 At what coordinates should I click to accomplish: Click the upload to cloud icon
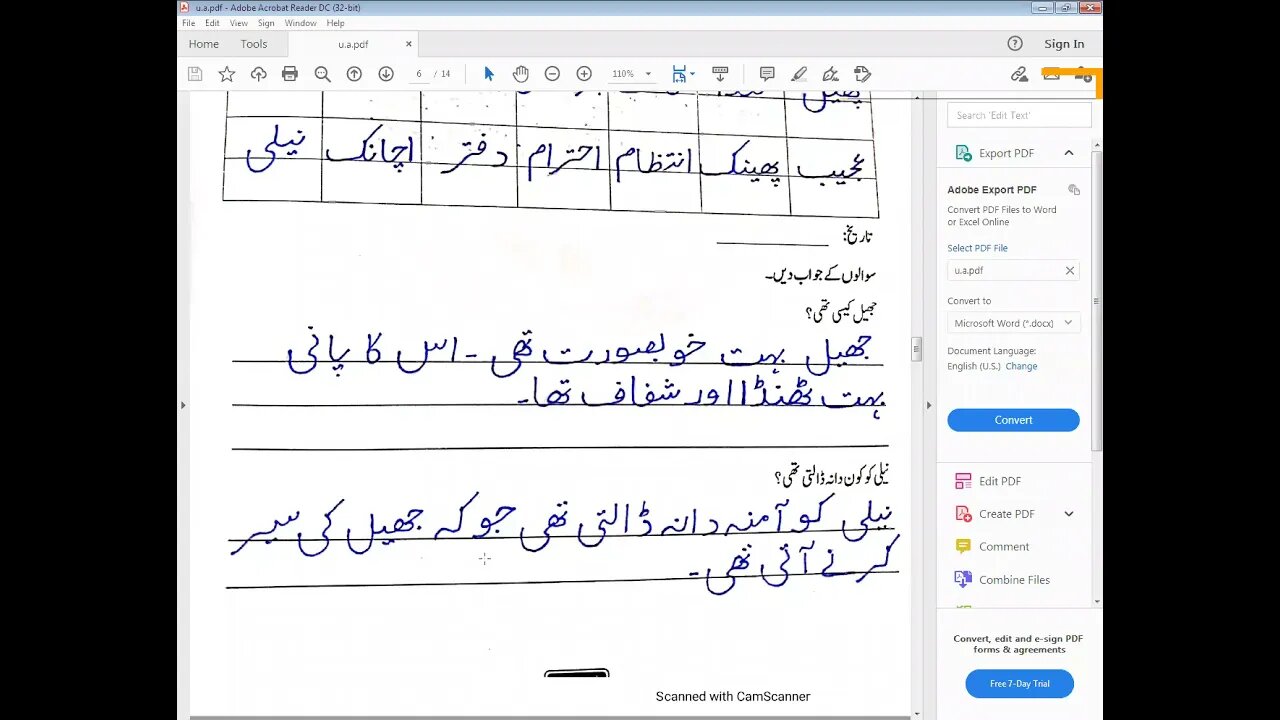click(x=258, y=74)
